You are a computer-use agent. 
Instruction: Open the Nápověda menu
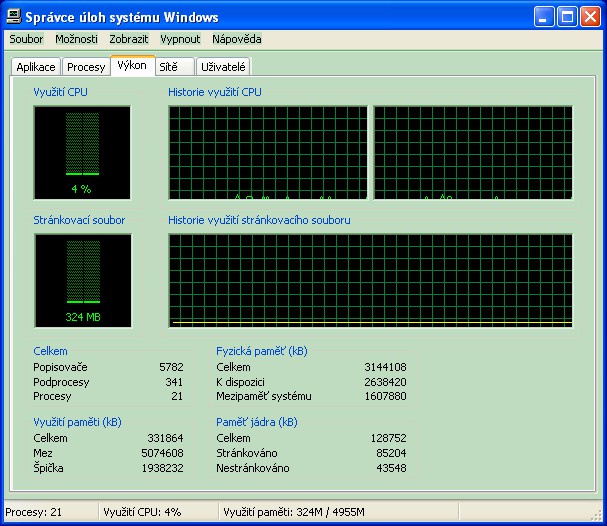pyautogui.click(x=237, y=39)
